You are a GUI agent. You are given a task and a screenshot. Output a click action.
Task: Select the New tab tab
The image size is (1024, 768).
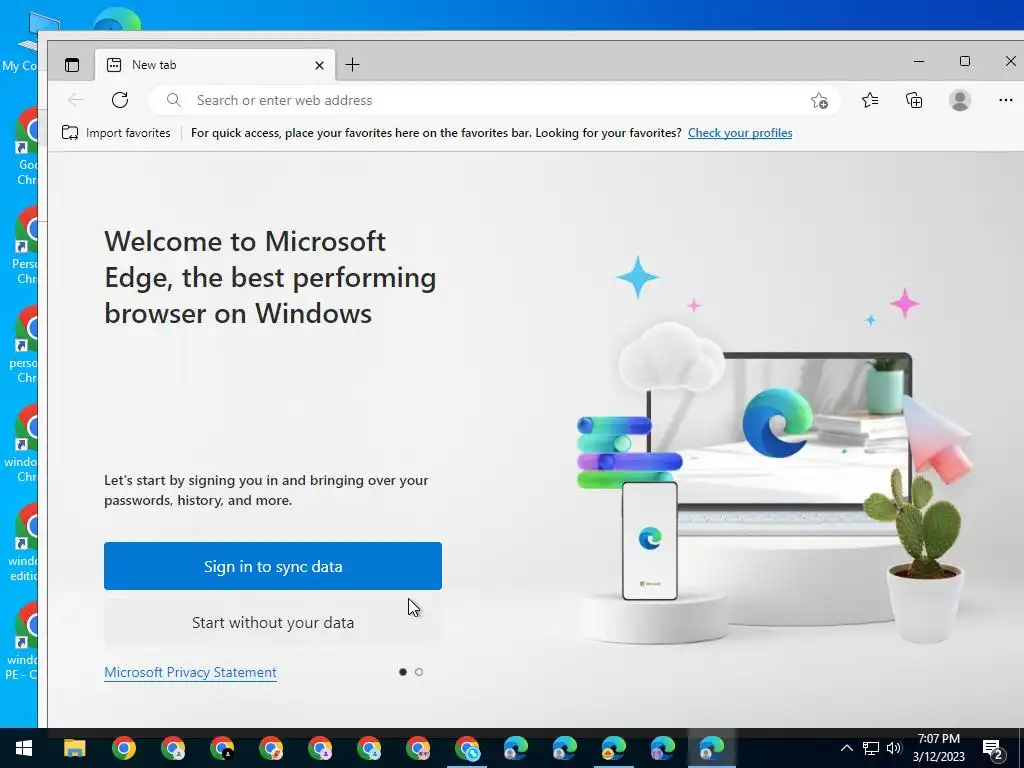tap(215, 65)
